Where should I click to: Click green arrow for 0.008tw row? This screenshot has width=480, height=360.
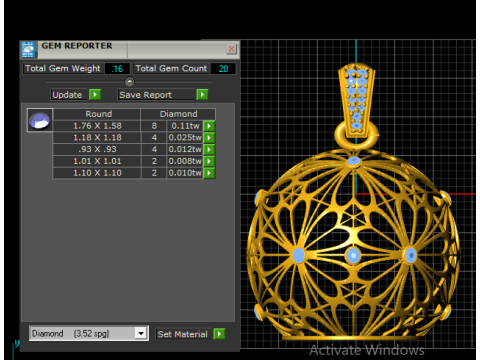tap(209, 161)
